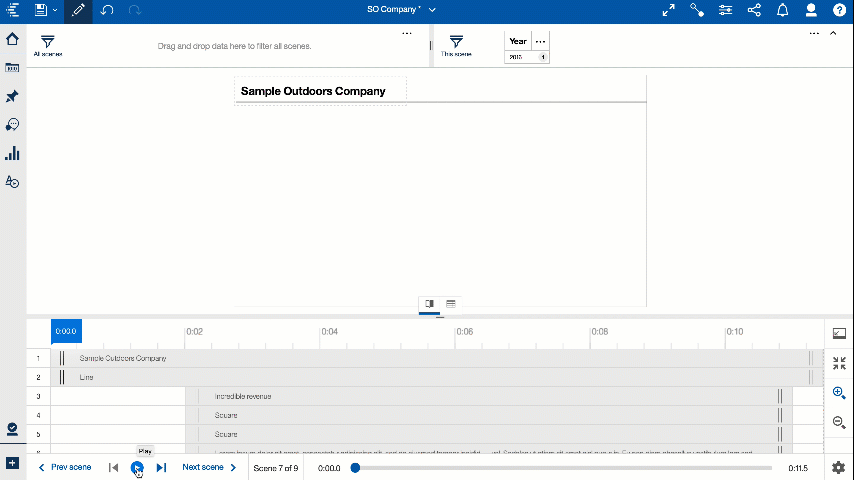854x480 pixels.
Task: Click the end handle of Incredible revenue bar
Action: [780, 396]
